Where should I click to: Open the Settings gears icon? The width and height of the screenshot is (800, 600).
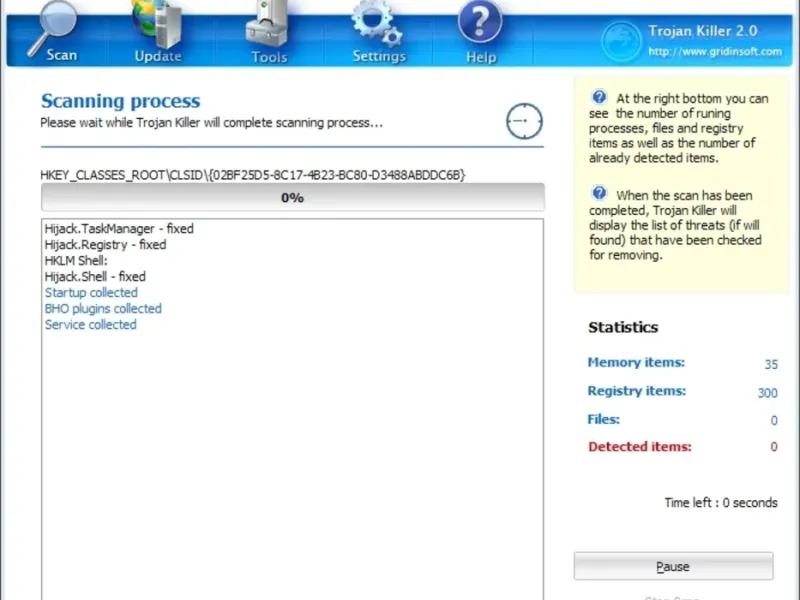tap(377, 23)
